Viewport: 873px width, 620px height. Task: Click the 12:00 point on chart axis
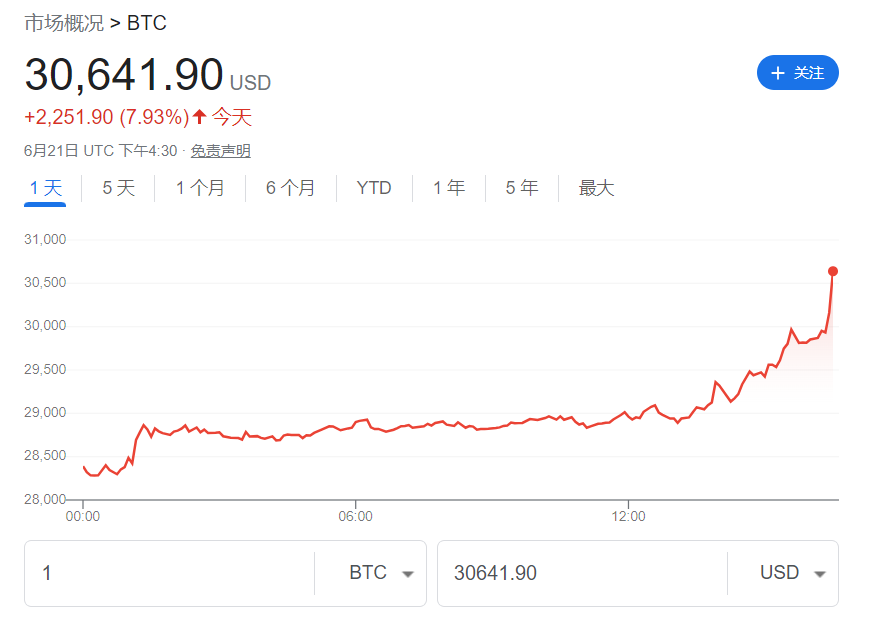[628, 517]
